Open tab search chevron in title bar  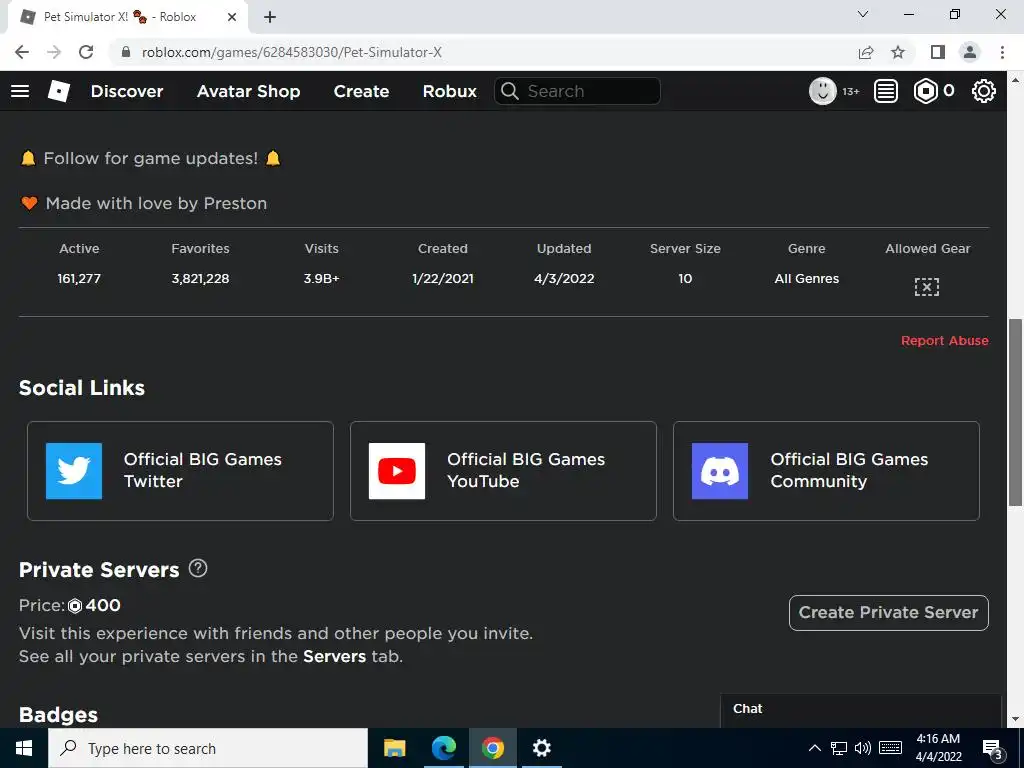pos(863,14)
